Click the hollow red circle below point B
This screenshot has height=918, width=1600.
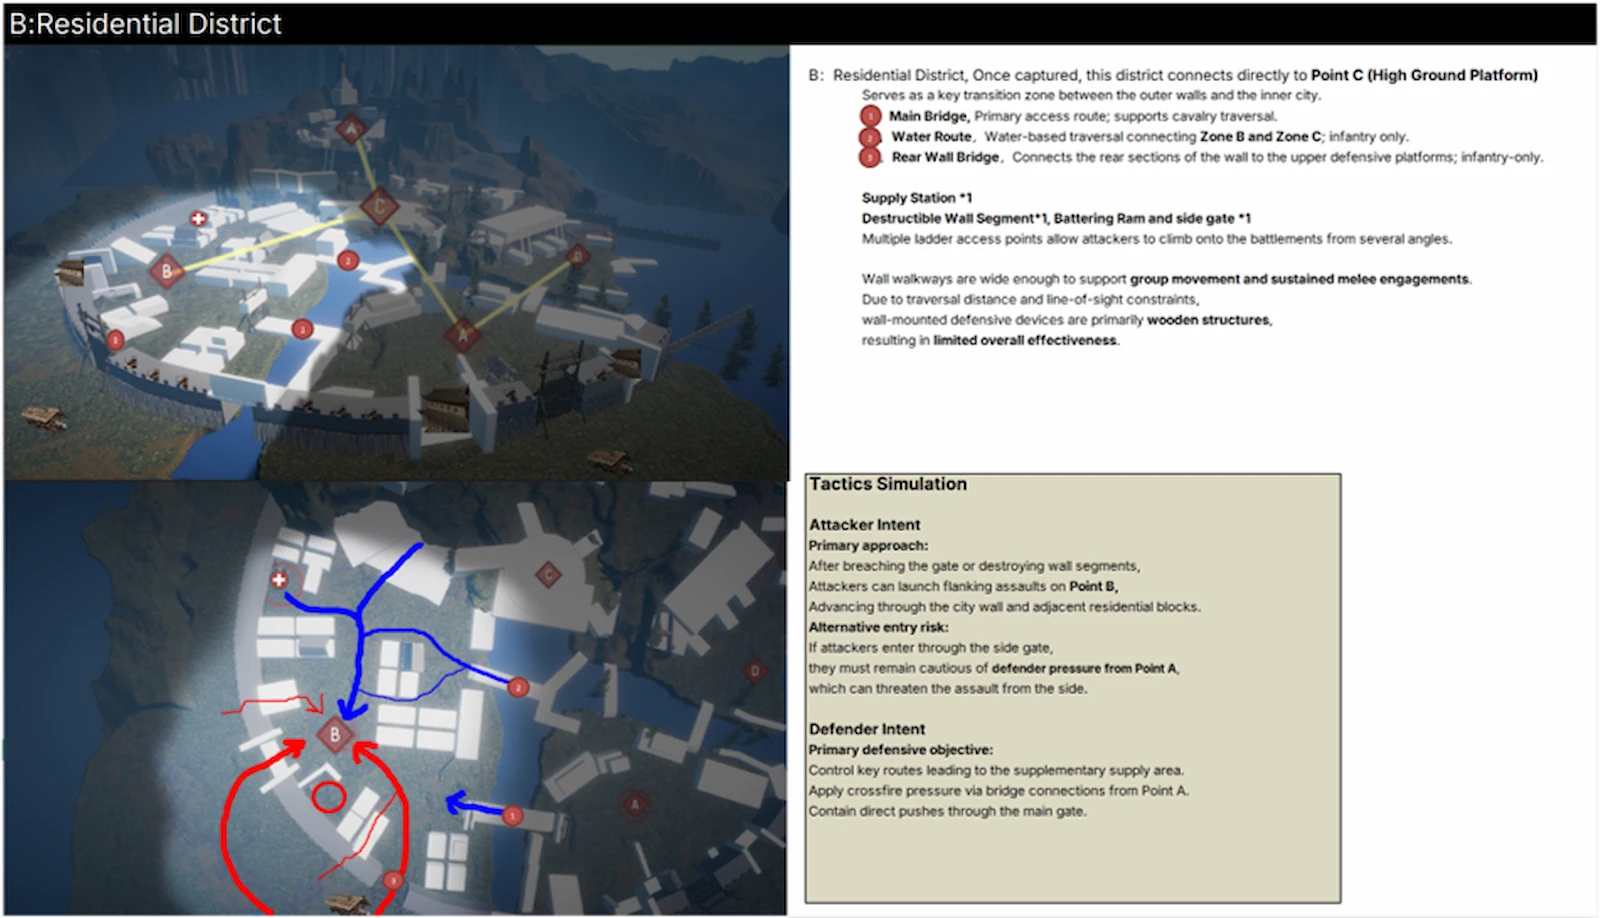pyautogui.click(x=328, y=797)
